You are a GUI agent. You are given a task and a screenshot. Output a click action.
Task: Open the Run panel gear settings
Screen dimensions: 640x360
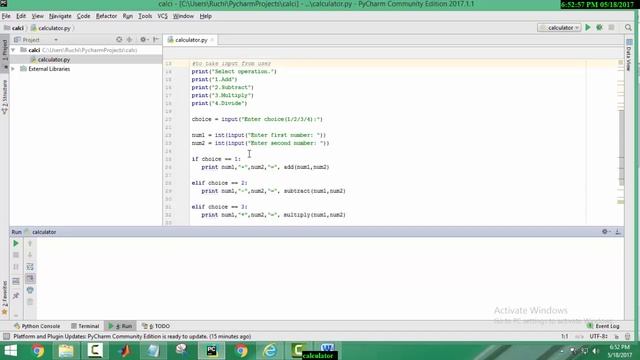pos(605,232)
